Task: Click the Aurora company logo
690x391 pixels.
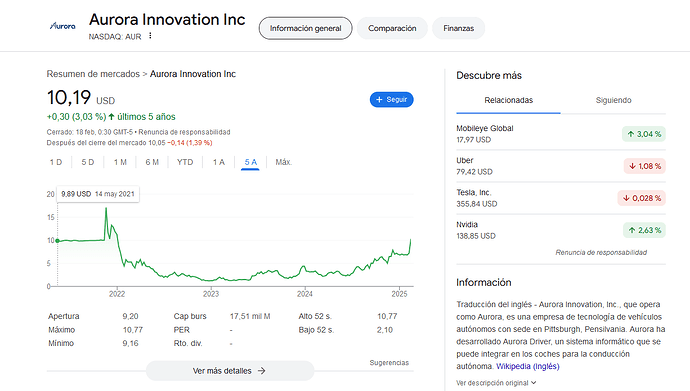Action: 62,26
